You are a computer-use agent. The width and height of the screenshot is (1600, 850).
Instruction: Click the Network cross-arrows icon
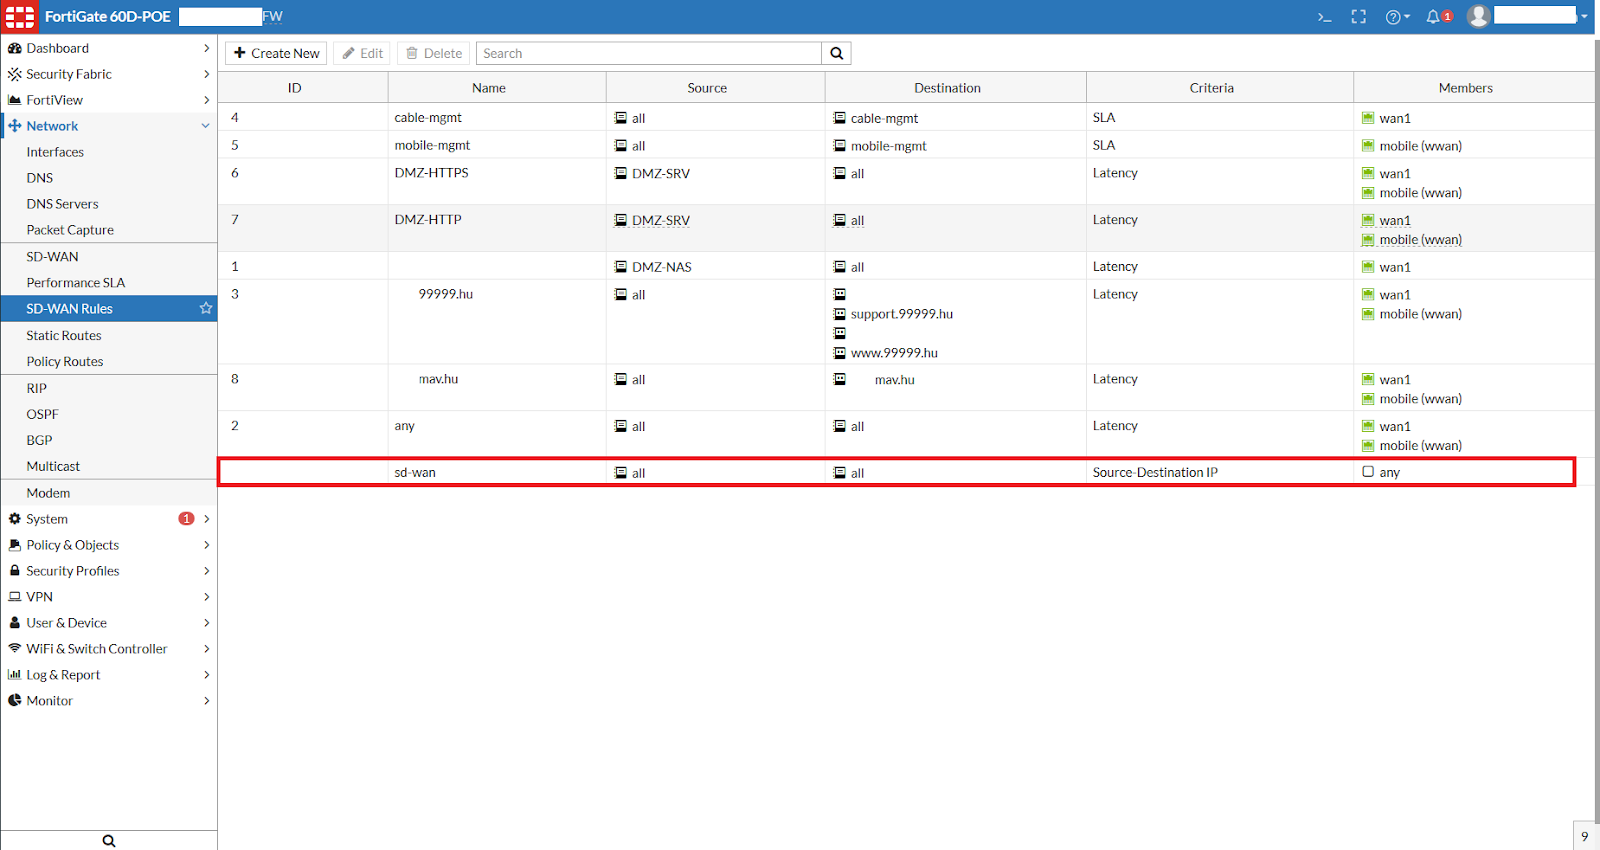(x=15, y=126)
